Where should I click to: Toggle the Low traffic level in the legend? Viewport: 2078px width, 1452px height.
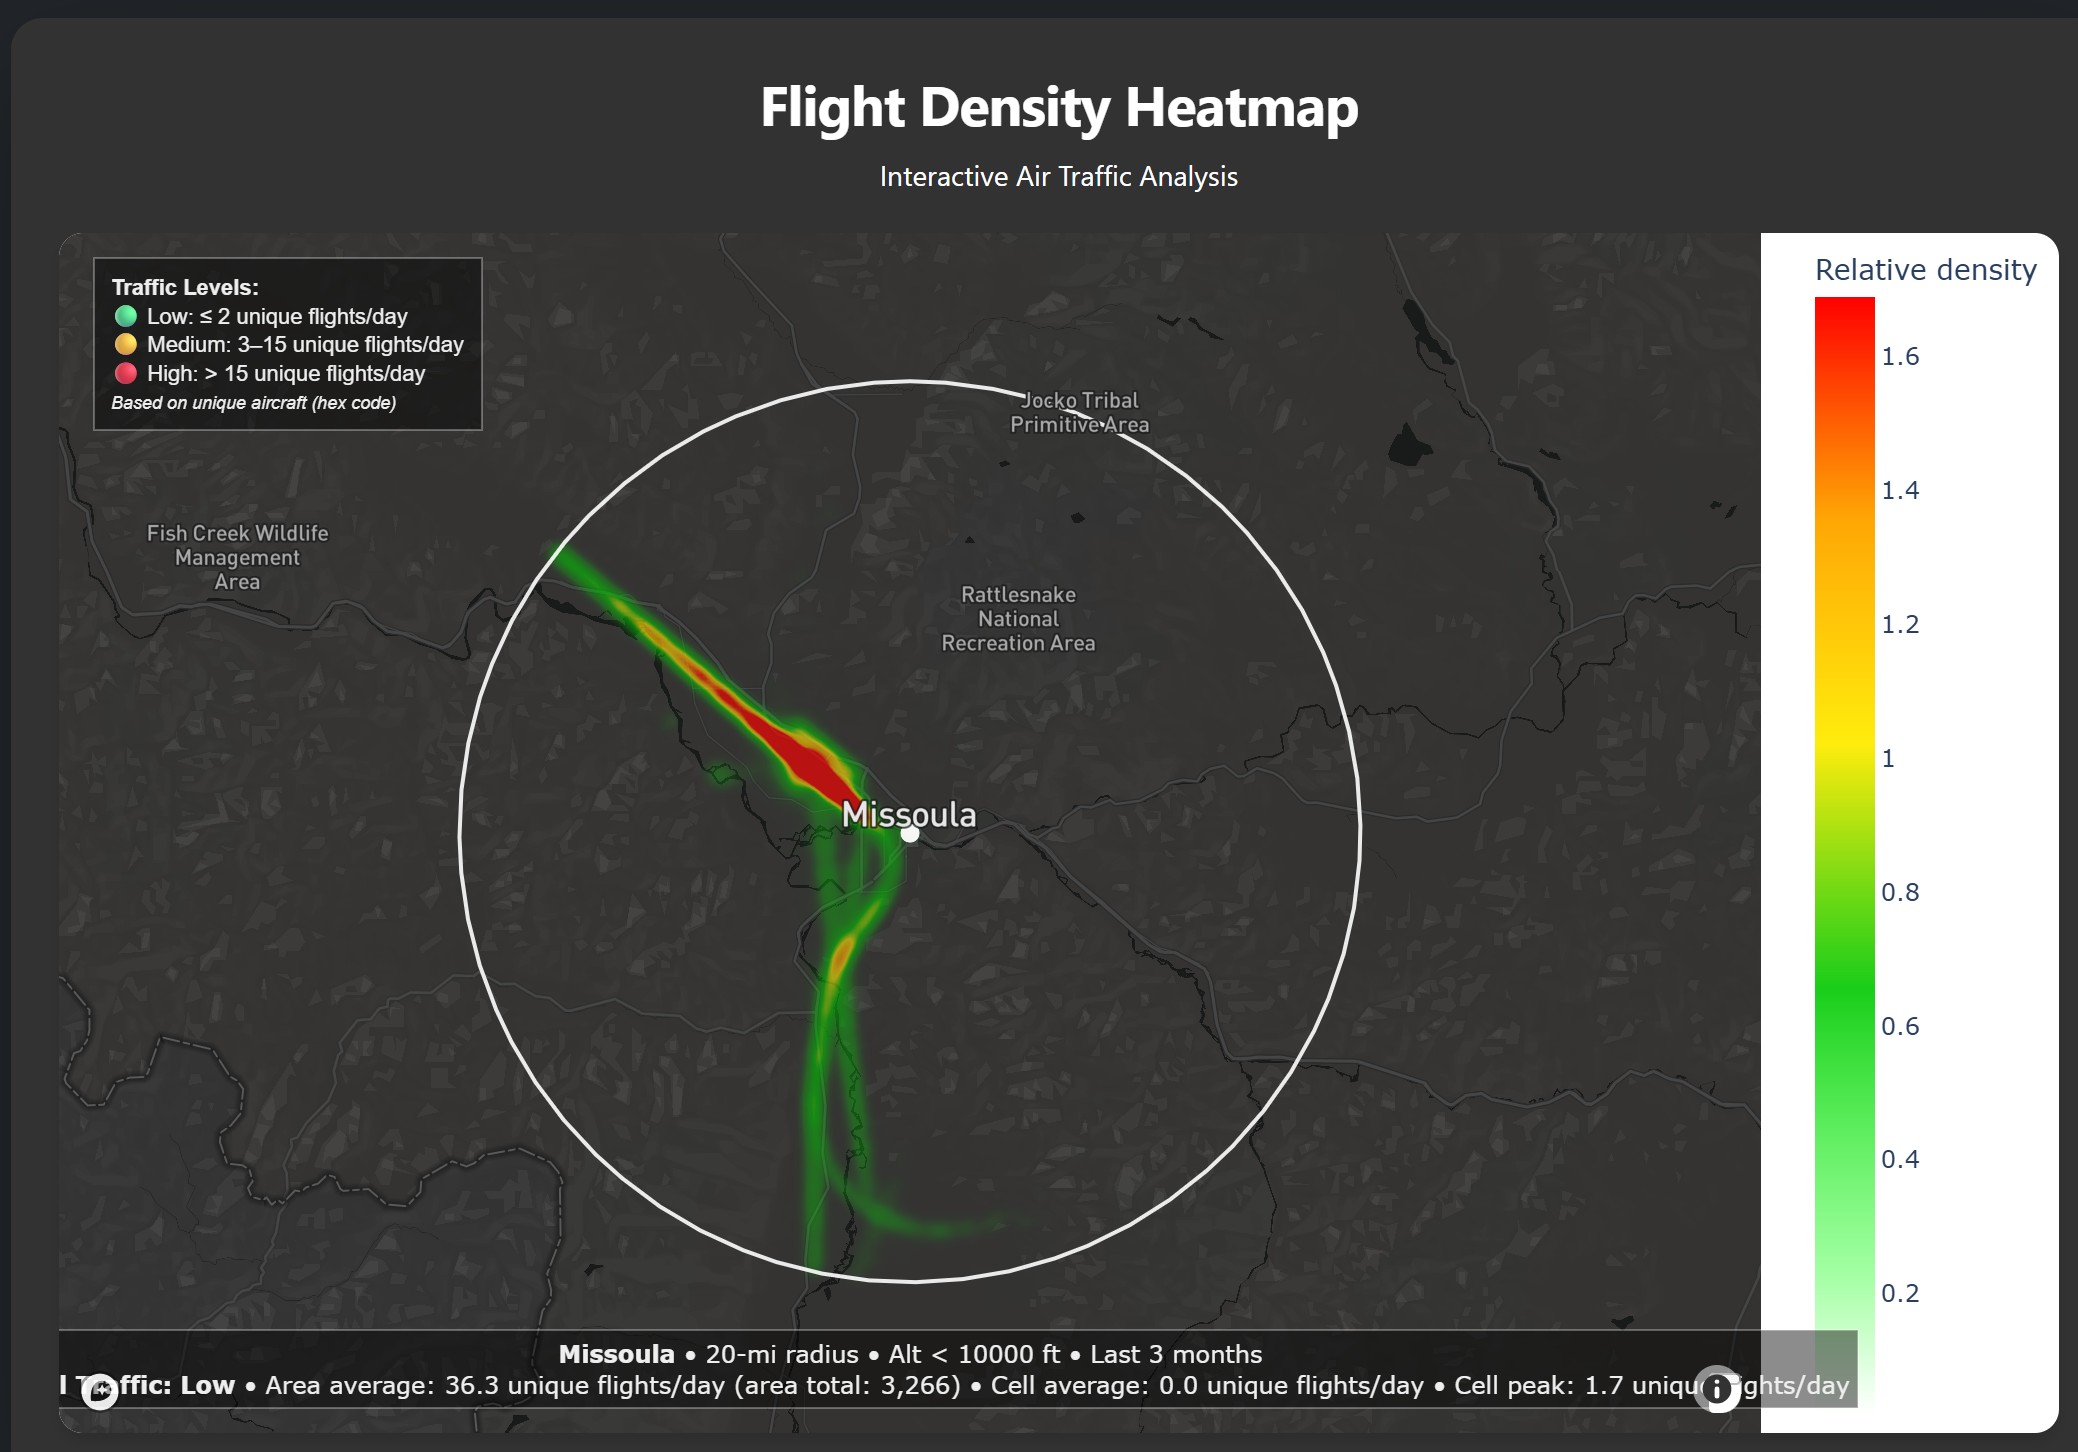(277, 316)
